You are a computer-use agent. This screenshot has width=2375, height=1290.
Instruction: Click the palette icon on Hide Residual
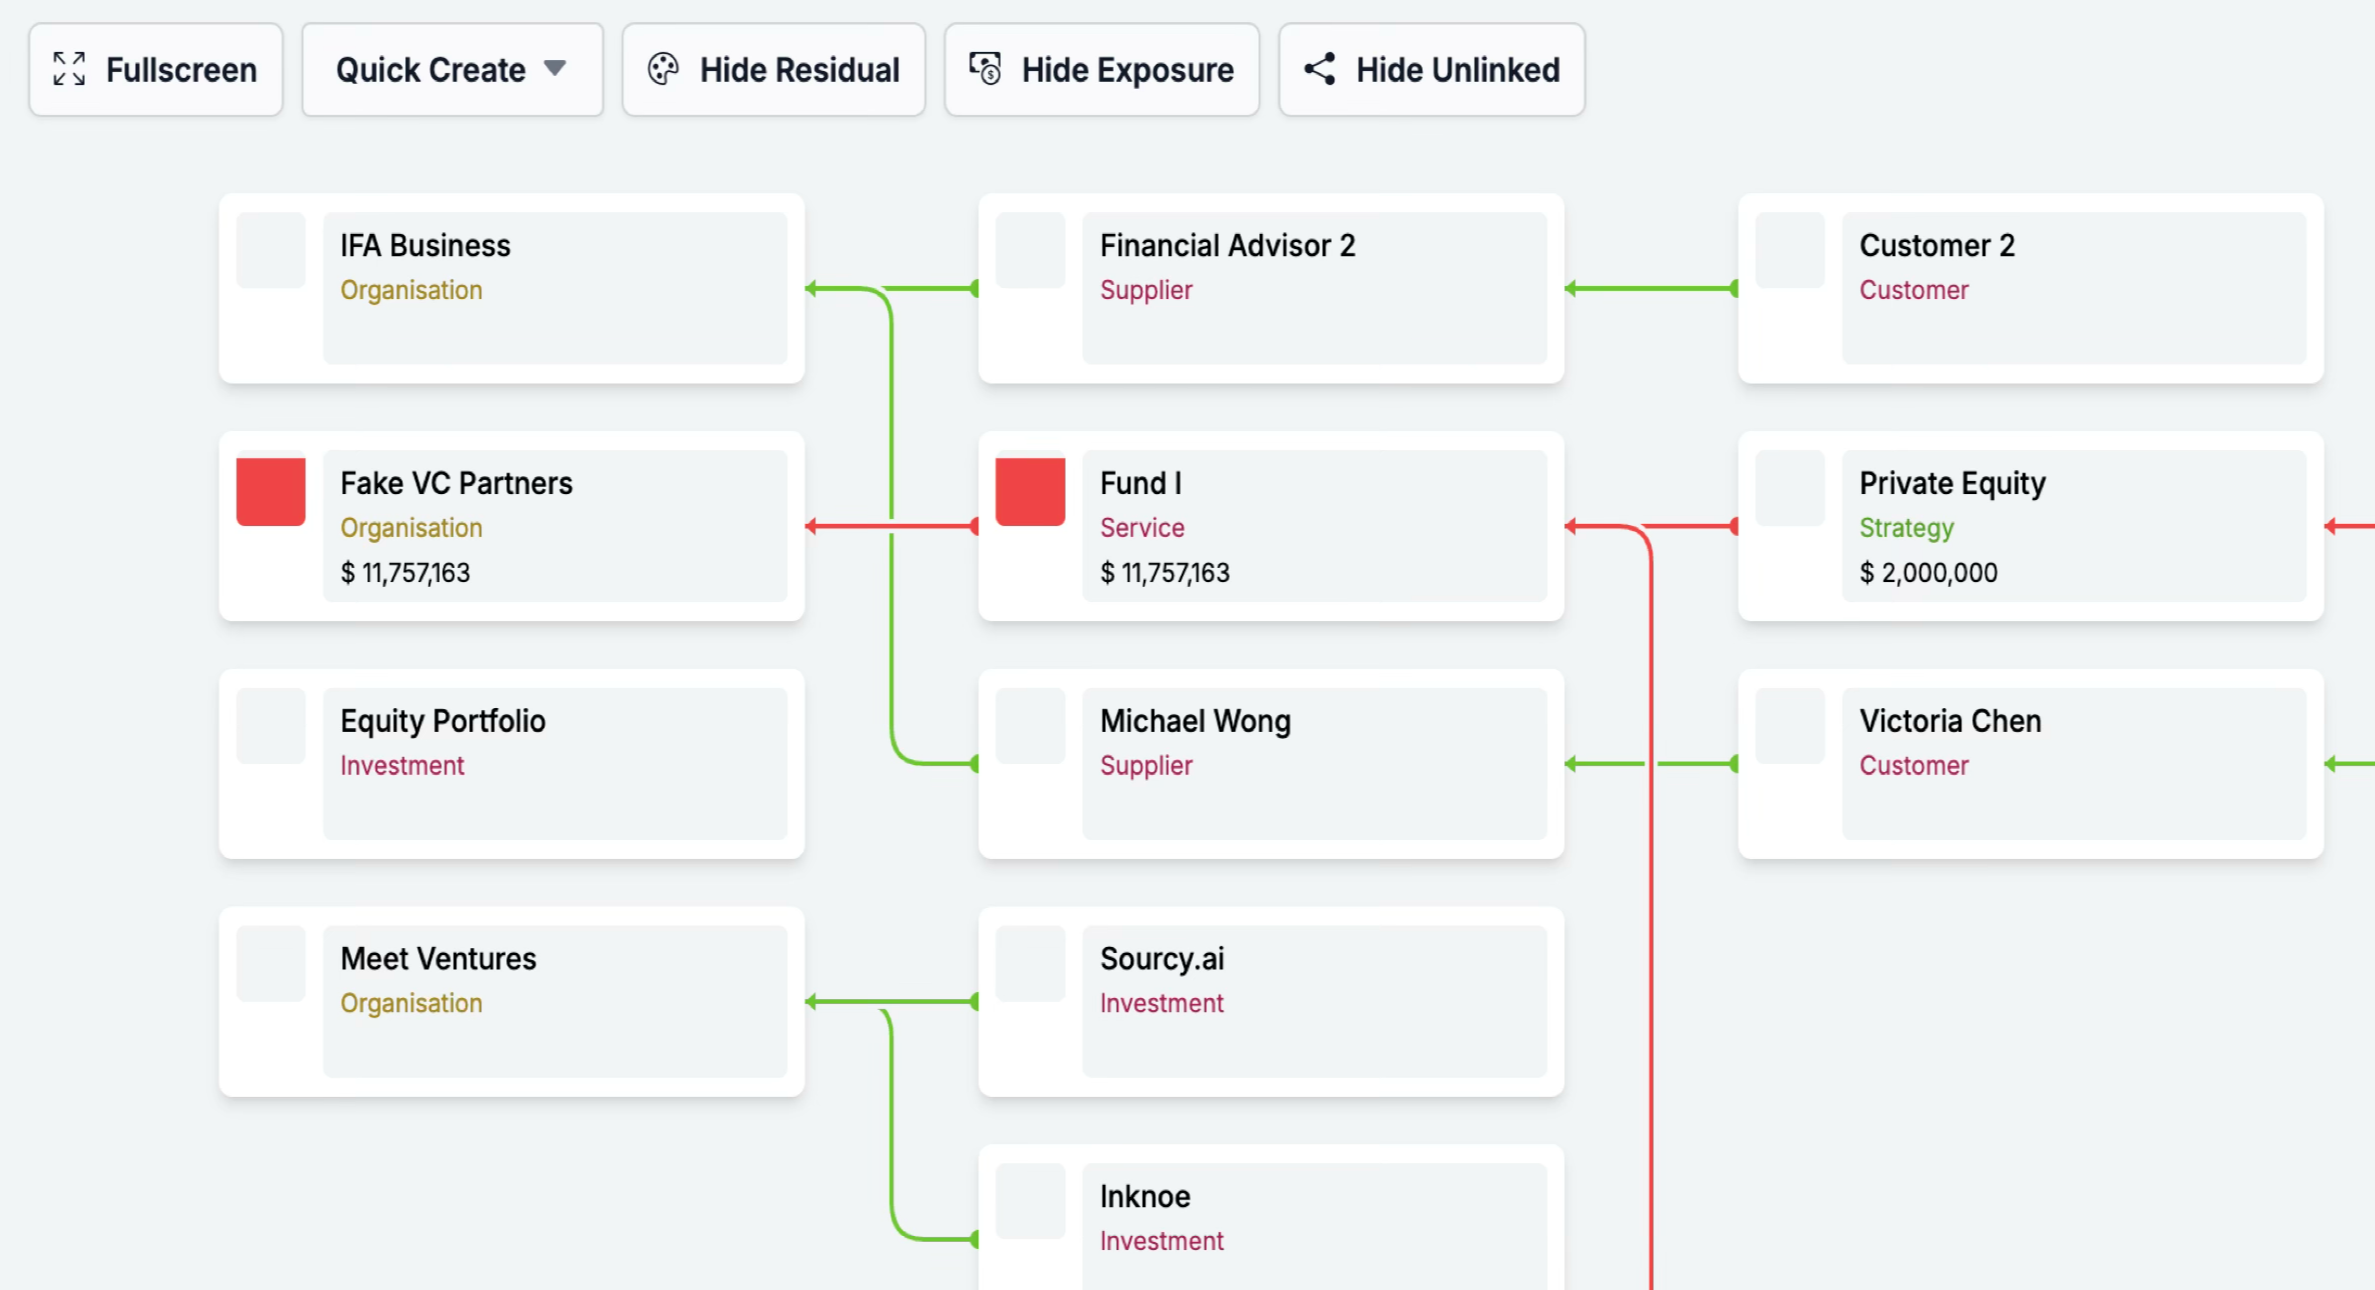663,69
